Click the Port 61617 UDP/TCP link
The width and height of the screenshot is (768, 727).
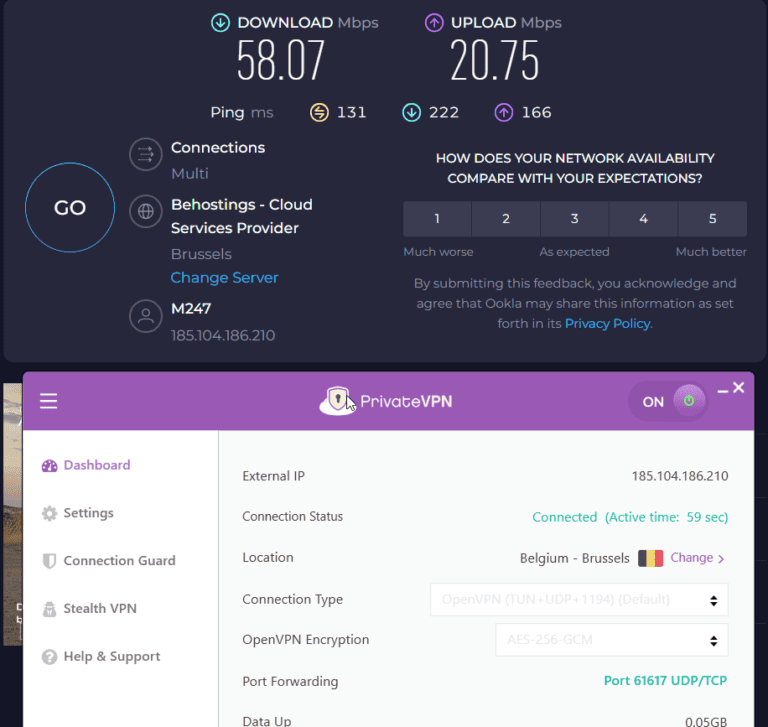tap(665, 680)
